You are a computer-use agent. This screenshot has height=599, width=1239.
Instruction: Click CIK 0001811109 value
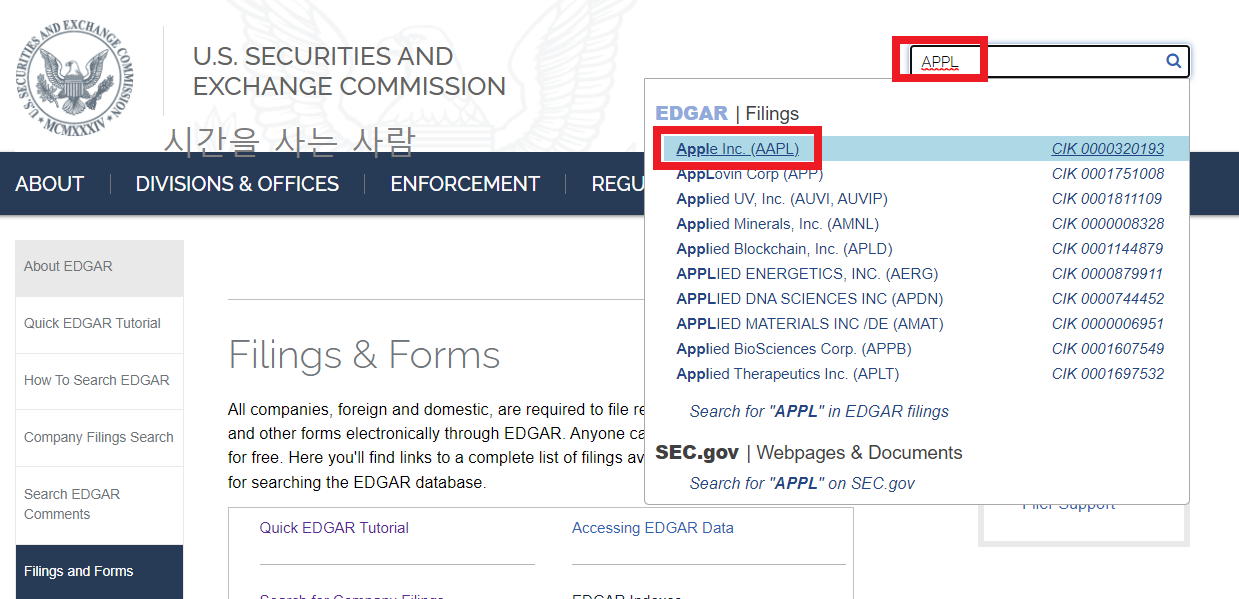click(x=1108, y=199)
